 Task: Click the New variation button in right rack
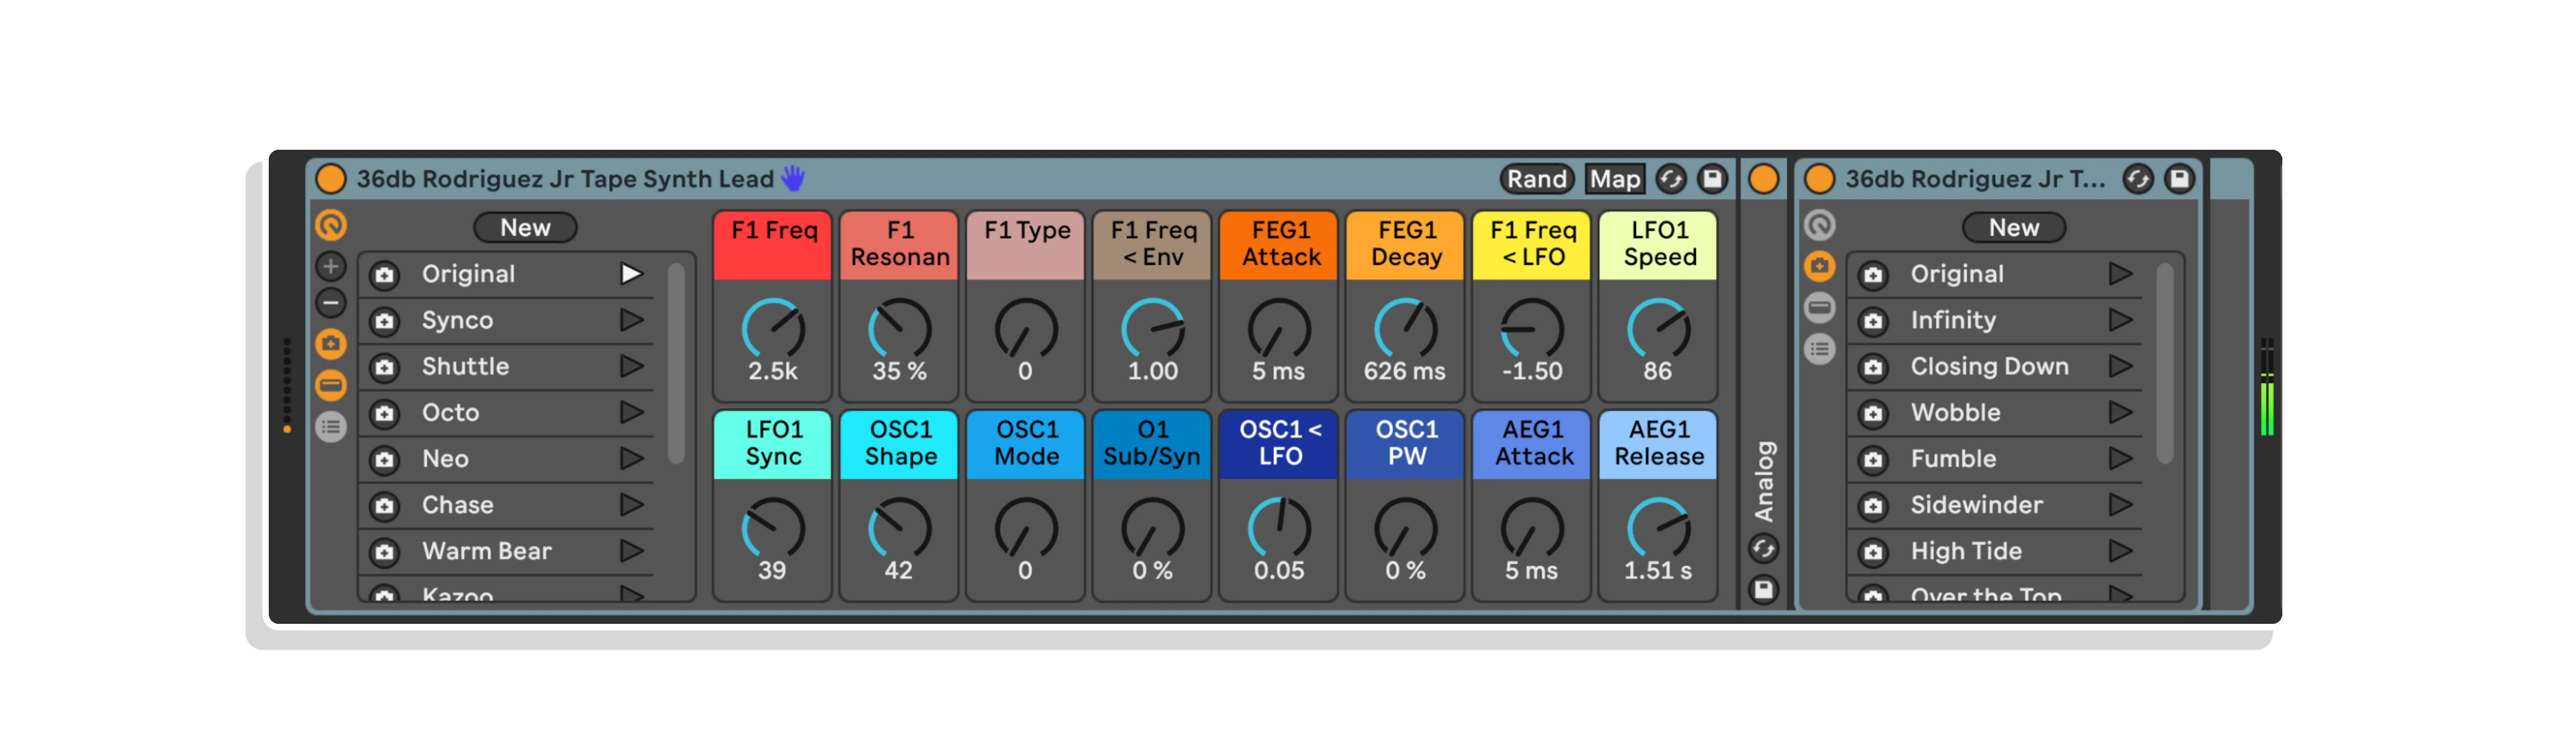2013,227
